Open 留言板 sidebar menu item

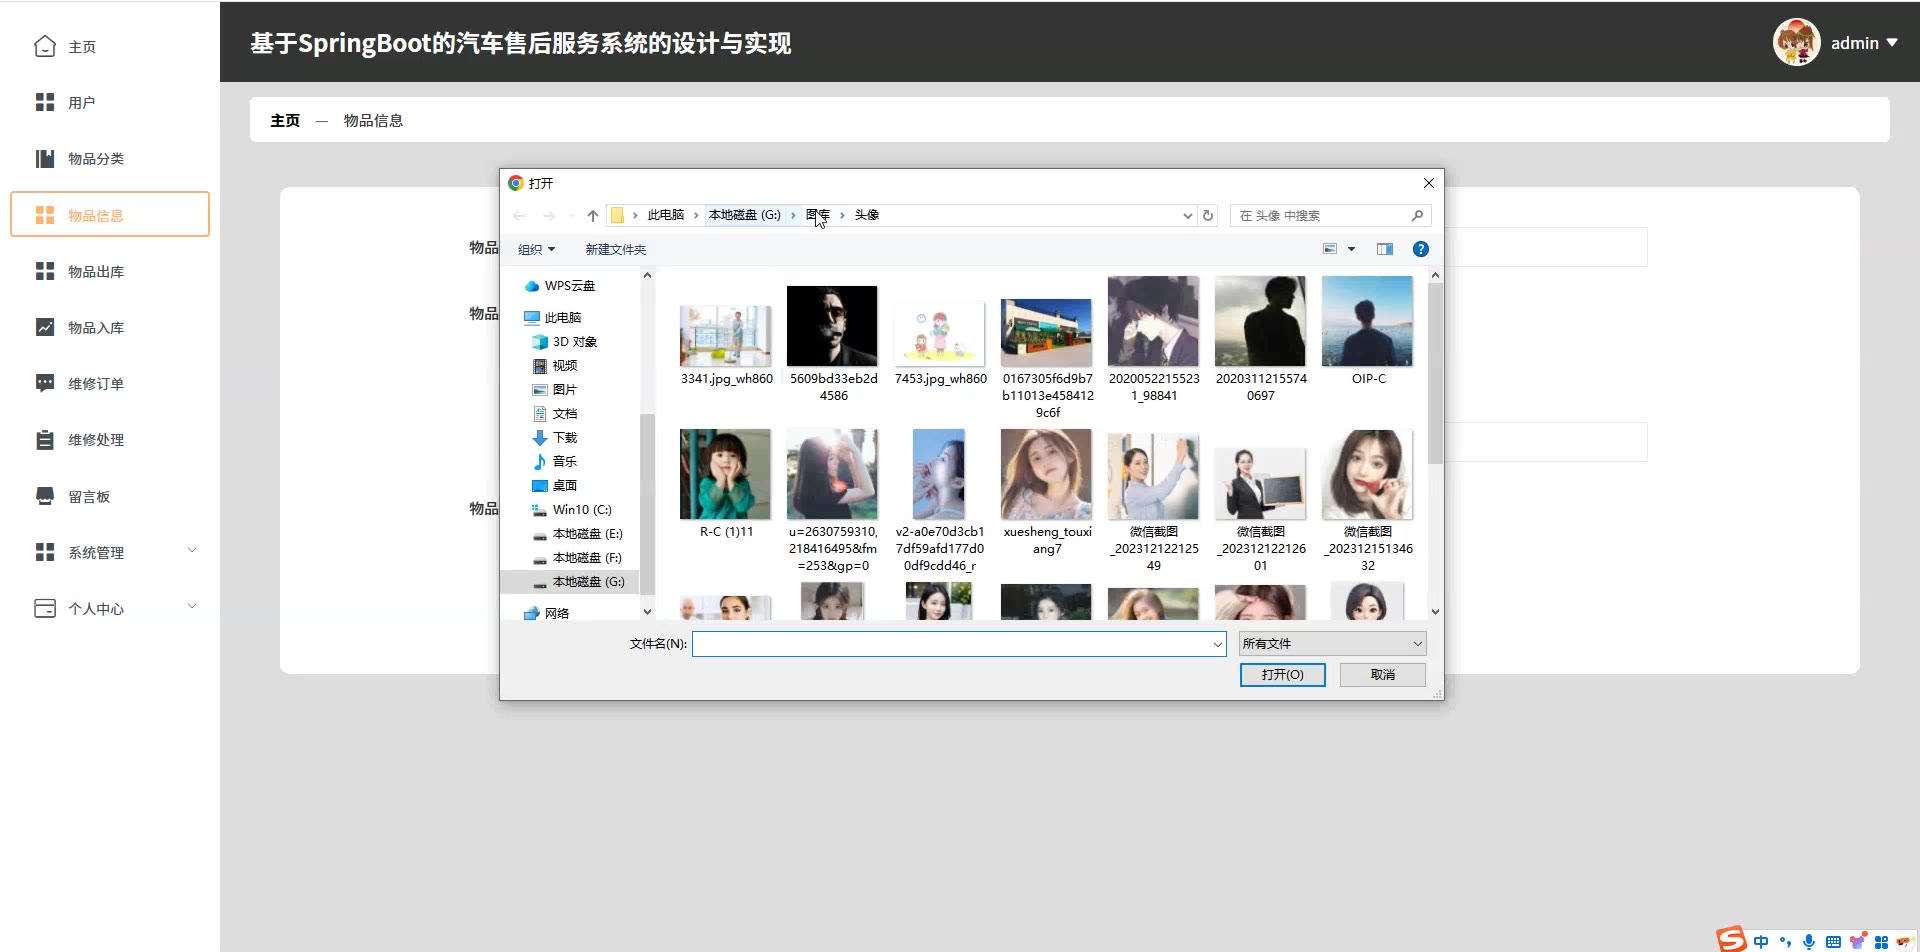click(110, 496)
